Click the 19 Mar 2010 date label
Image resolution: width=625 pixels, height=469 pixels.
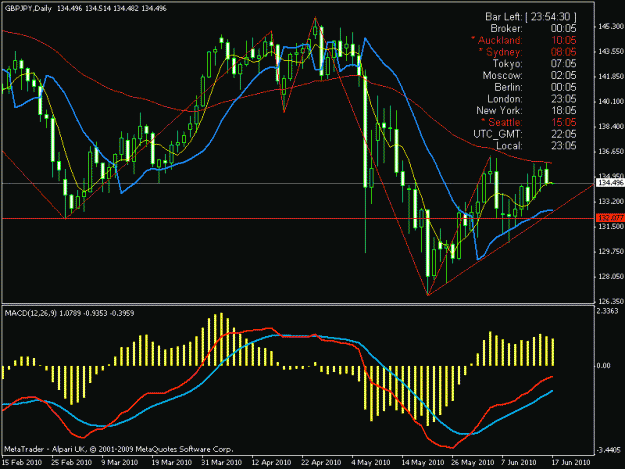(x=171, y=462)
